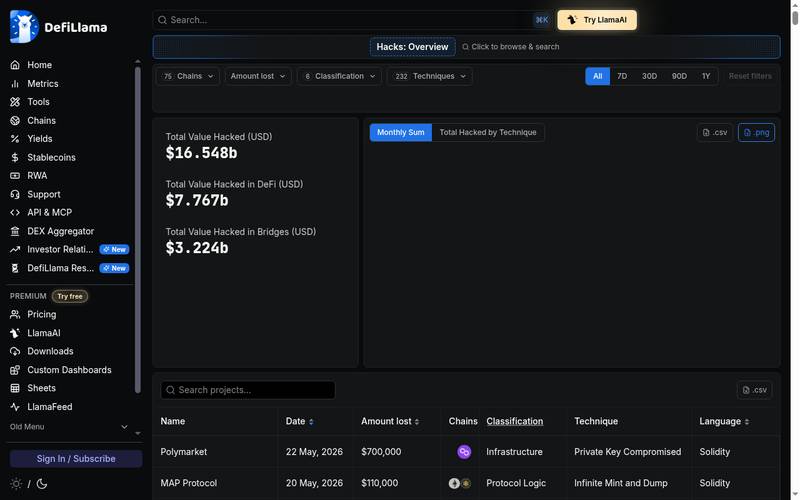Click the Stablecoins dollar icon
The width and height of the screenshot is (800, 500).
15,157
